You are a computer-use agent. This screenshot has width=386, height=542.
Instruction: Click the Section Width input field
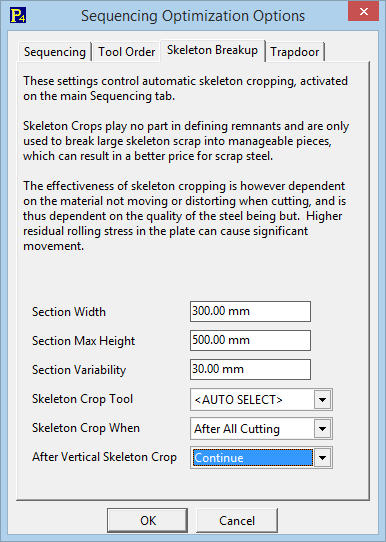coord(250,311)
